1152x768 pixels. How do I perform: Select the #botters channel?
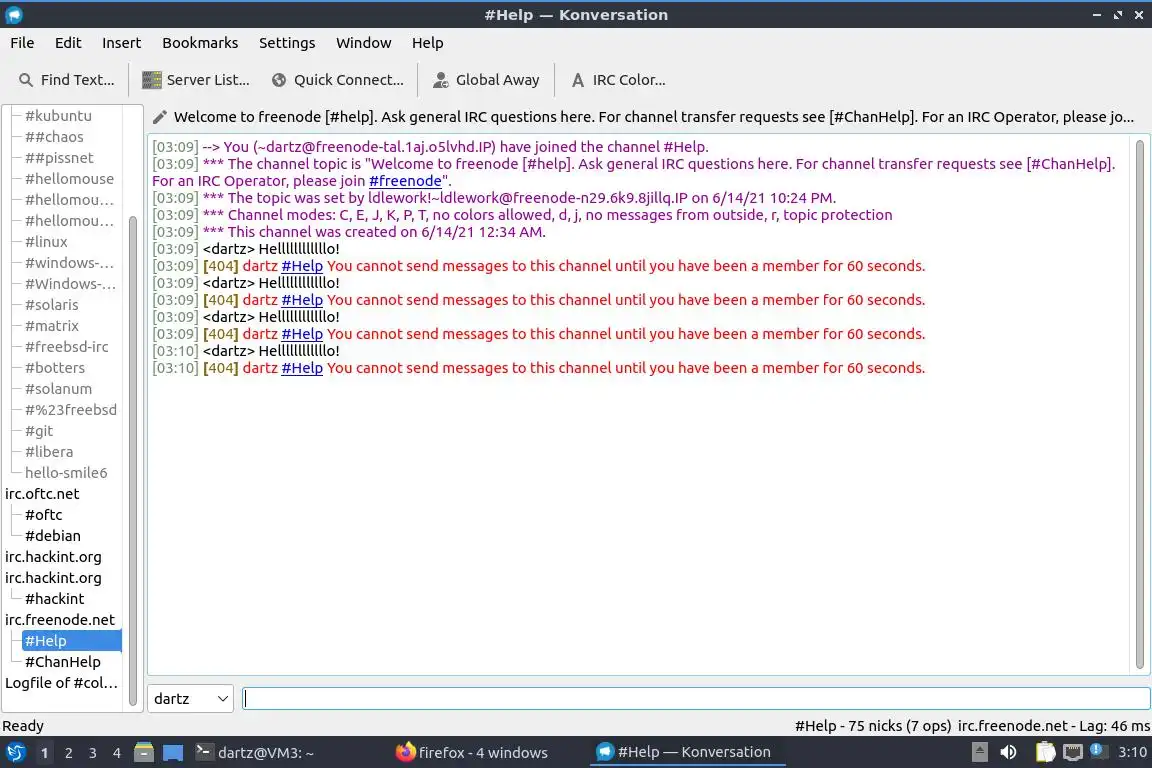(x=55, y=367)
